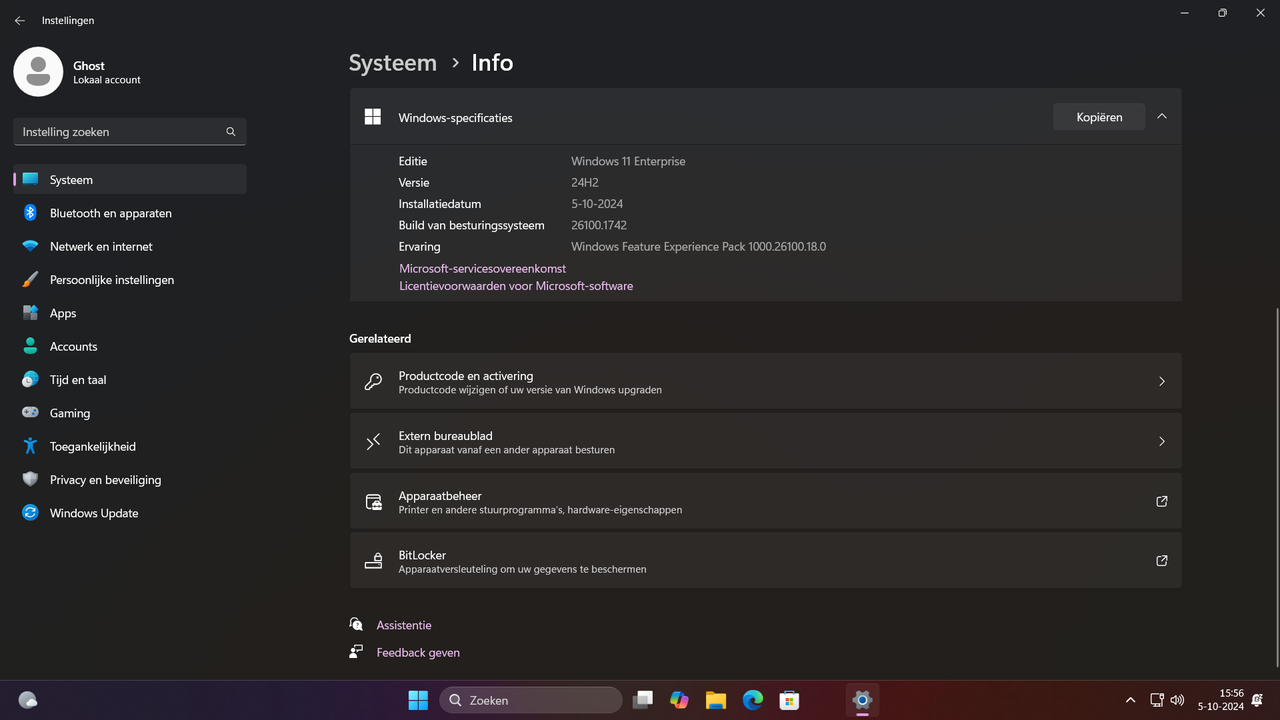Image resolution: width=1280 pixels, height=720 pixels.
Task: Click the external-link icon for BitLocker
Action: [x=1162, y=561]
